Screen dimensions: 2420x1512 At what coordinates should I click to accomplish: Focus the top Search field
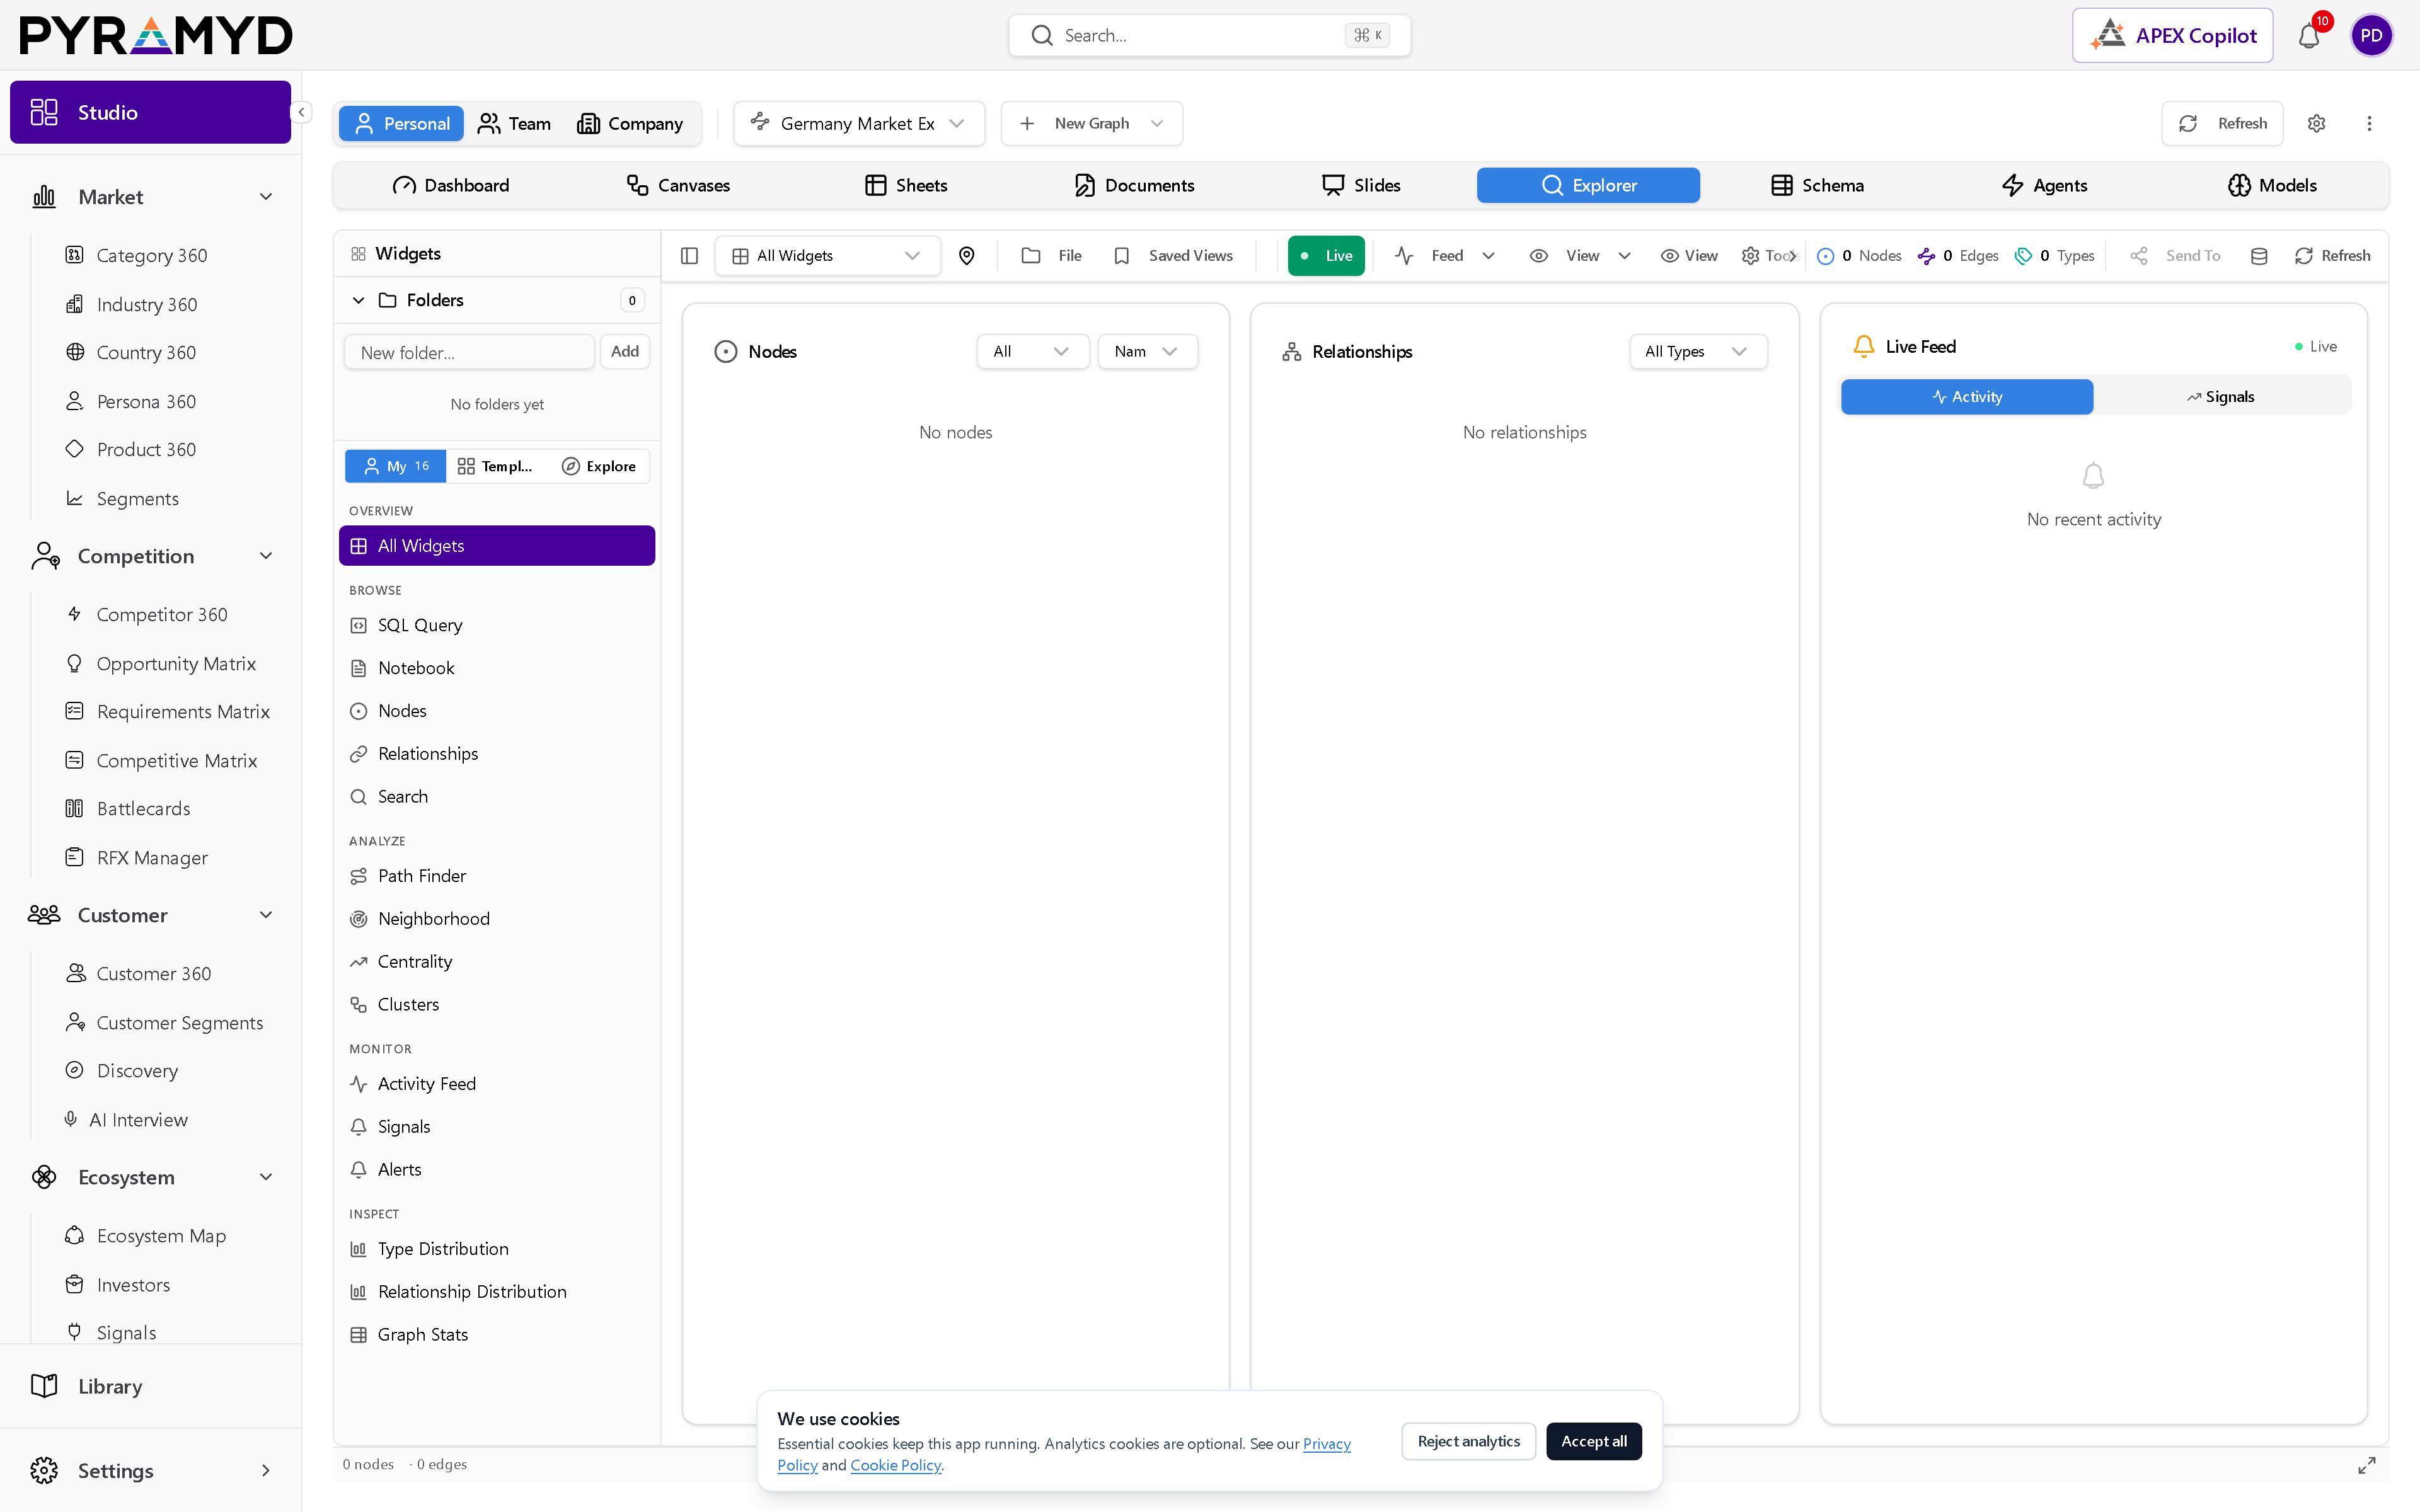pyautogui.click(x=1209, y=35)
